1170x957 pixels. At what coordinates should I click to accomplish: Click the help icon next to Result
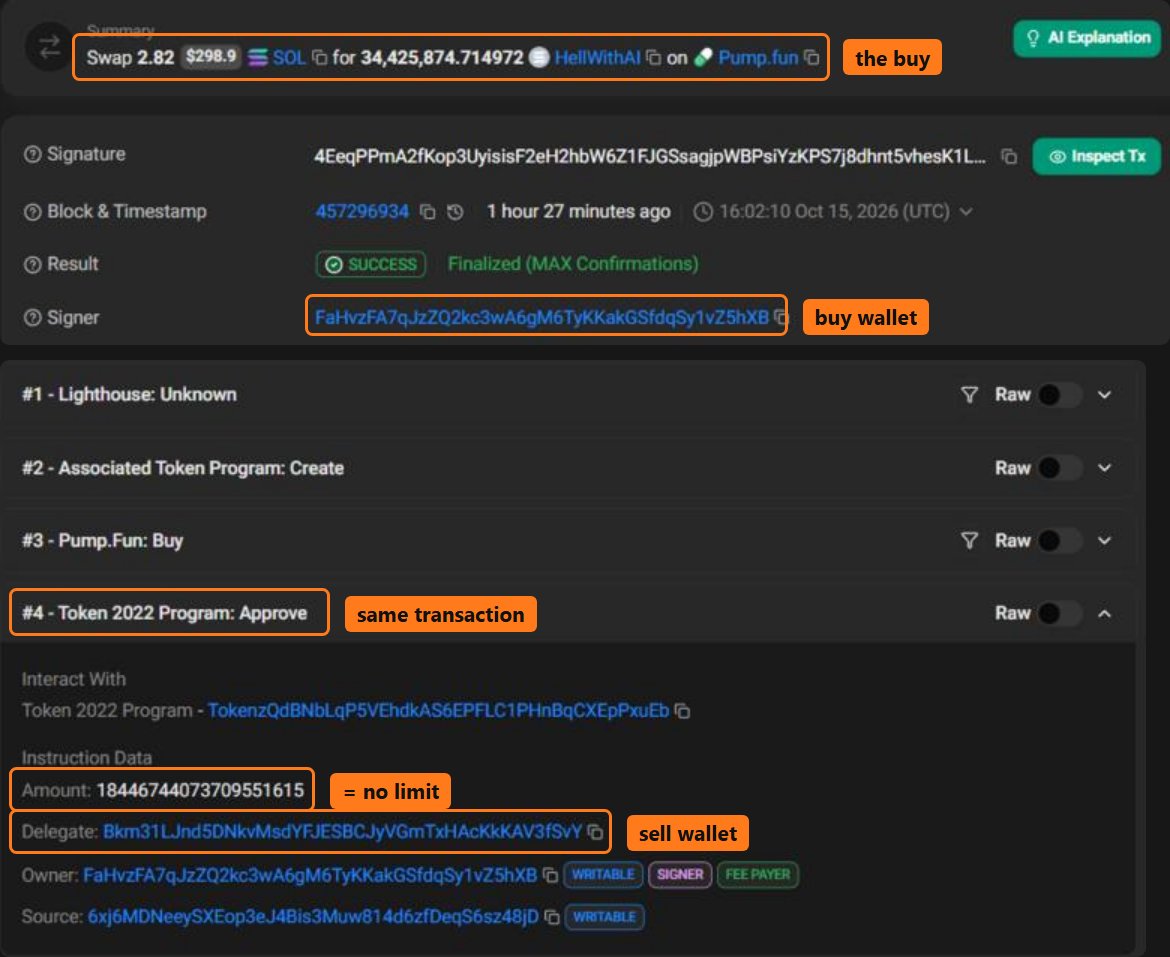coord(32,264)
